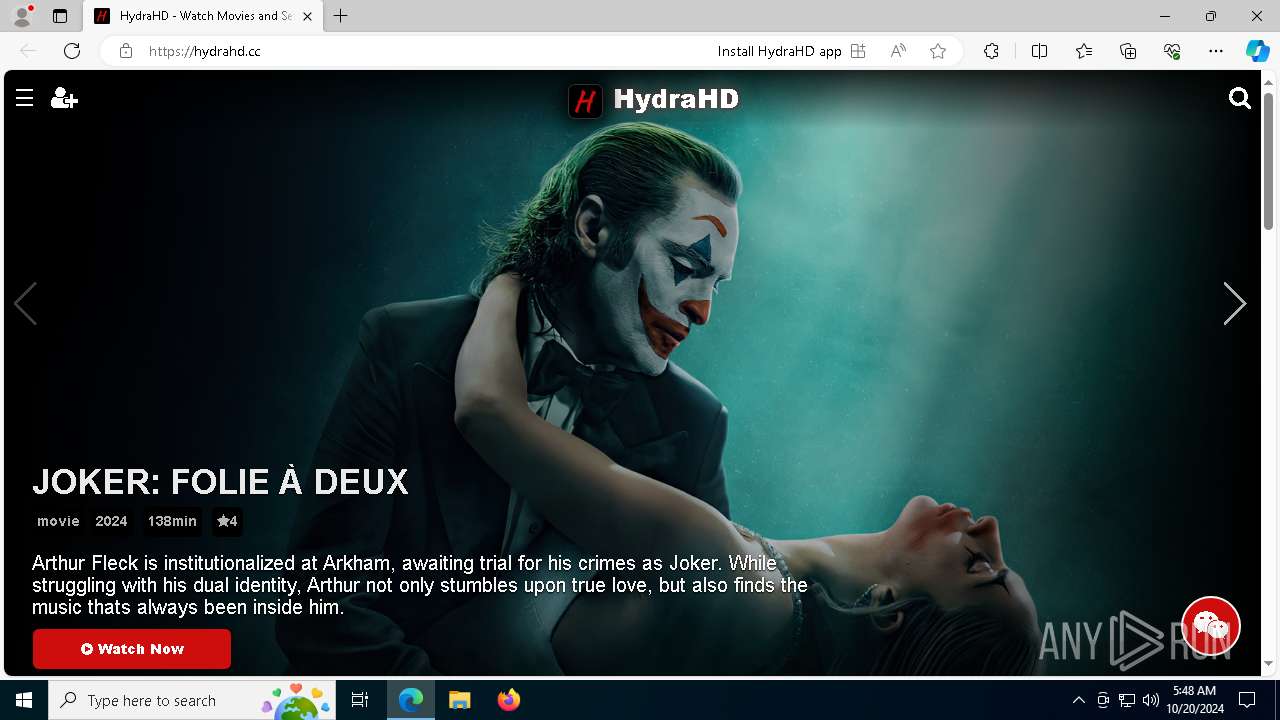1280x720 pixels.
Task: View site information lock icon
Action: point(126,51)
